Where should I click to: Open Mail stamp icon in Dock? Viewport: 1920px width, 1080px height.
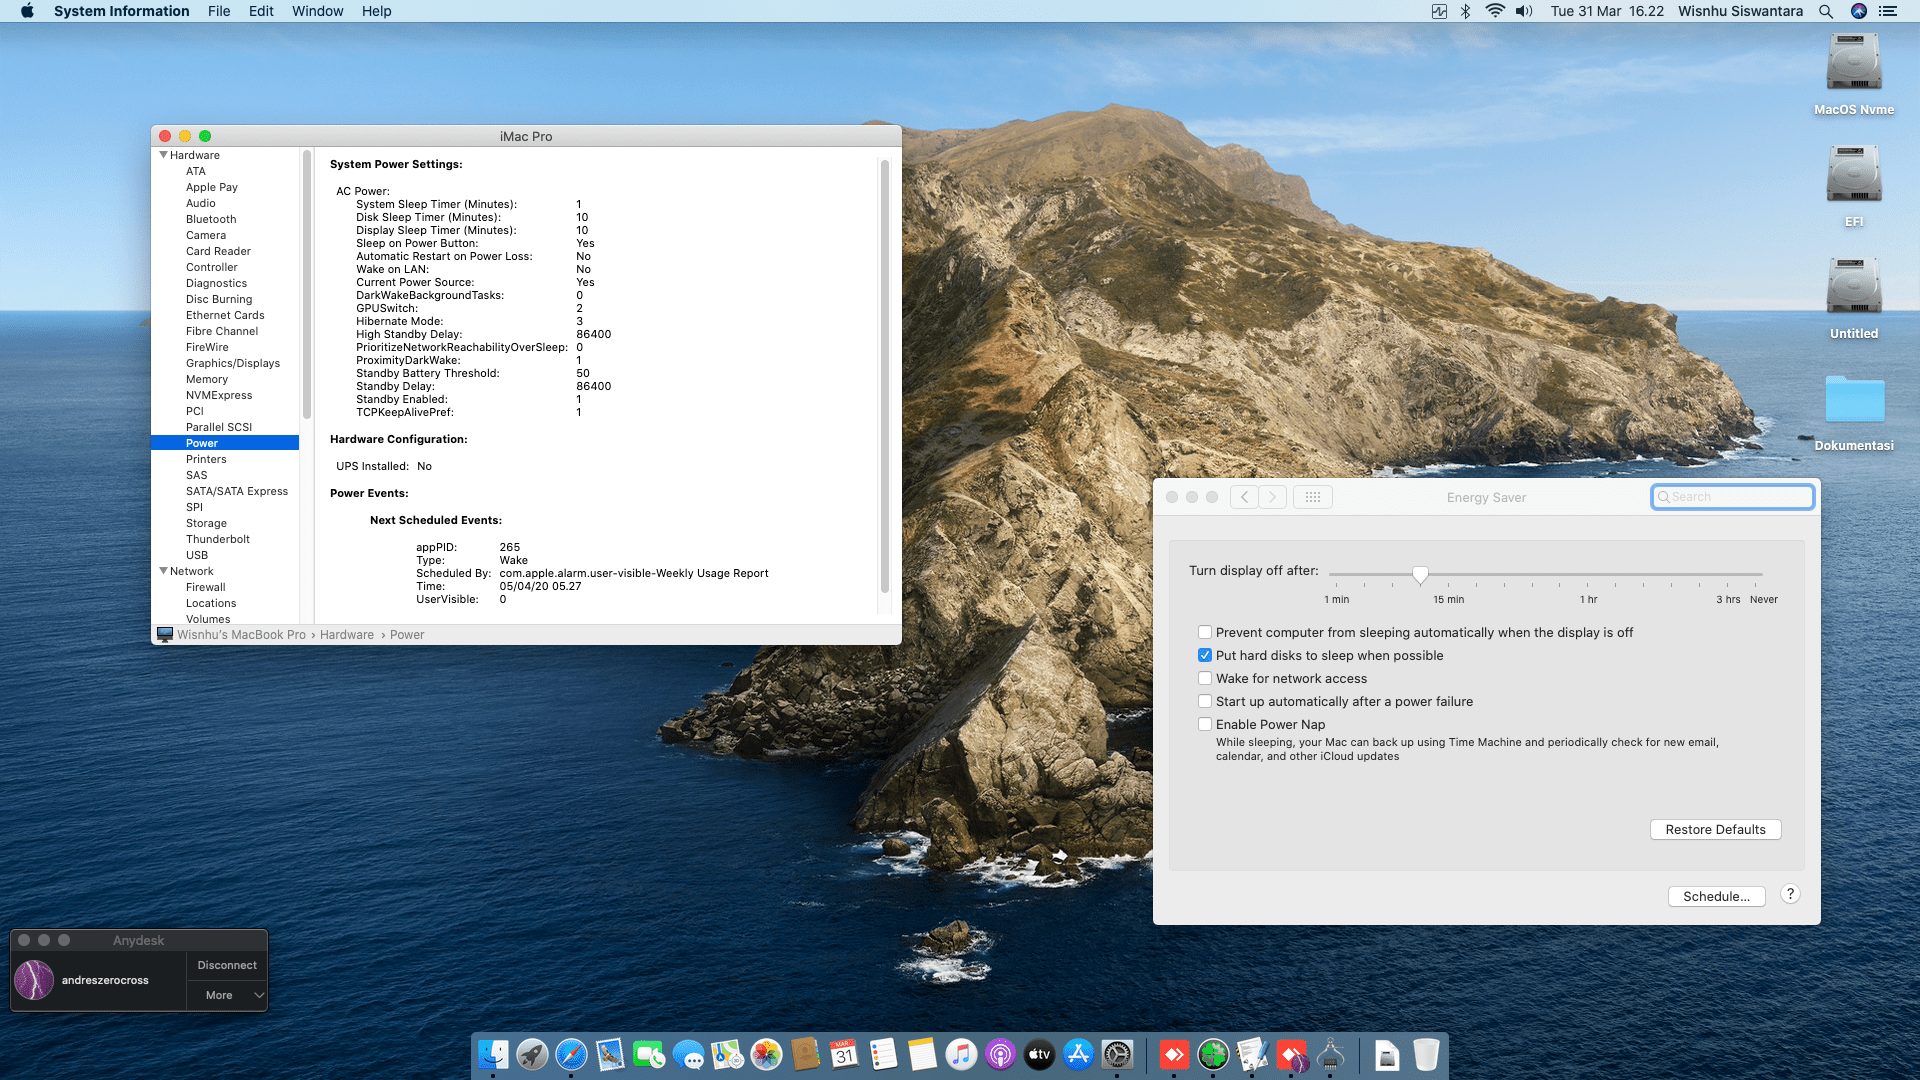pyautogui.click(x=610, y=1054)
